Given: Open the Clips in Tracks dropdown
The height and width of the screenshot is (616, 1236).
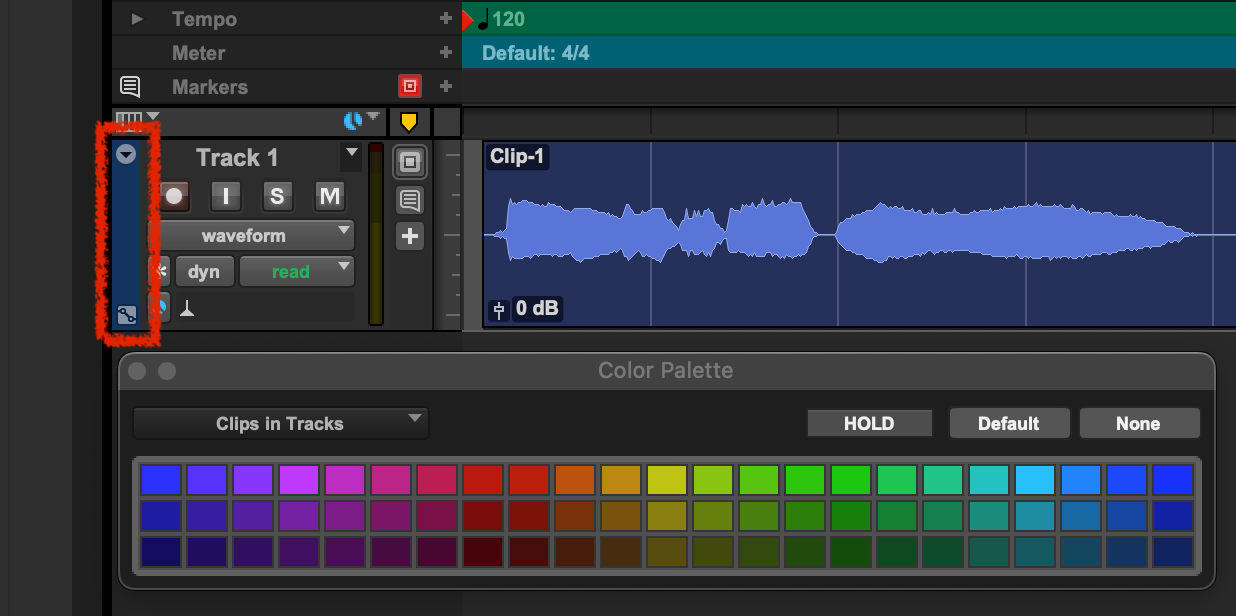Looking at the screenshot, I should (280, 424).
